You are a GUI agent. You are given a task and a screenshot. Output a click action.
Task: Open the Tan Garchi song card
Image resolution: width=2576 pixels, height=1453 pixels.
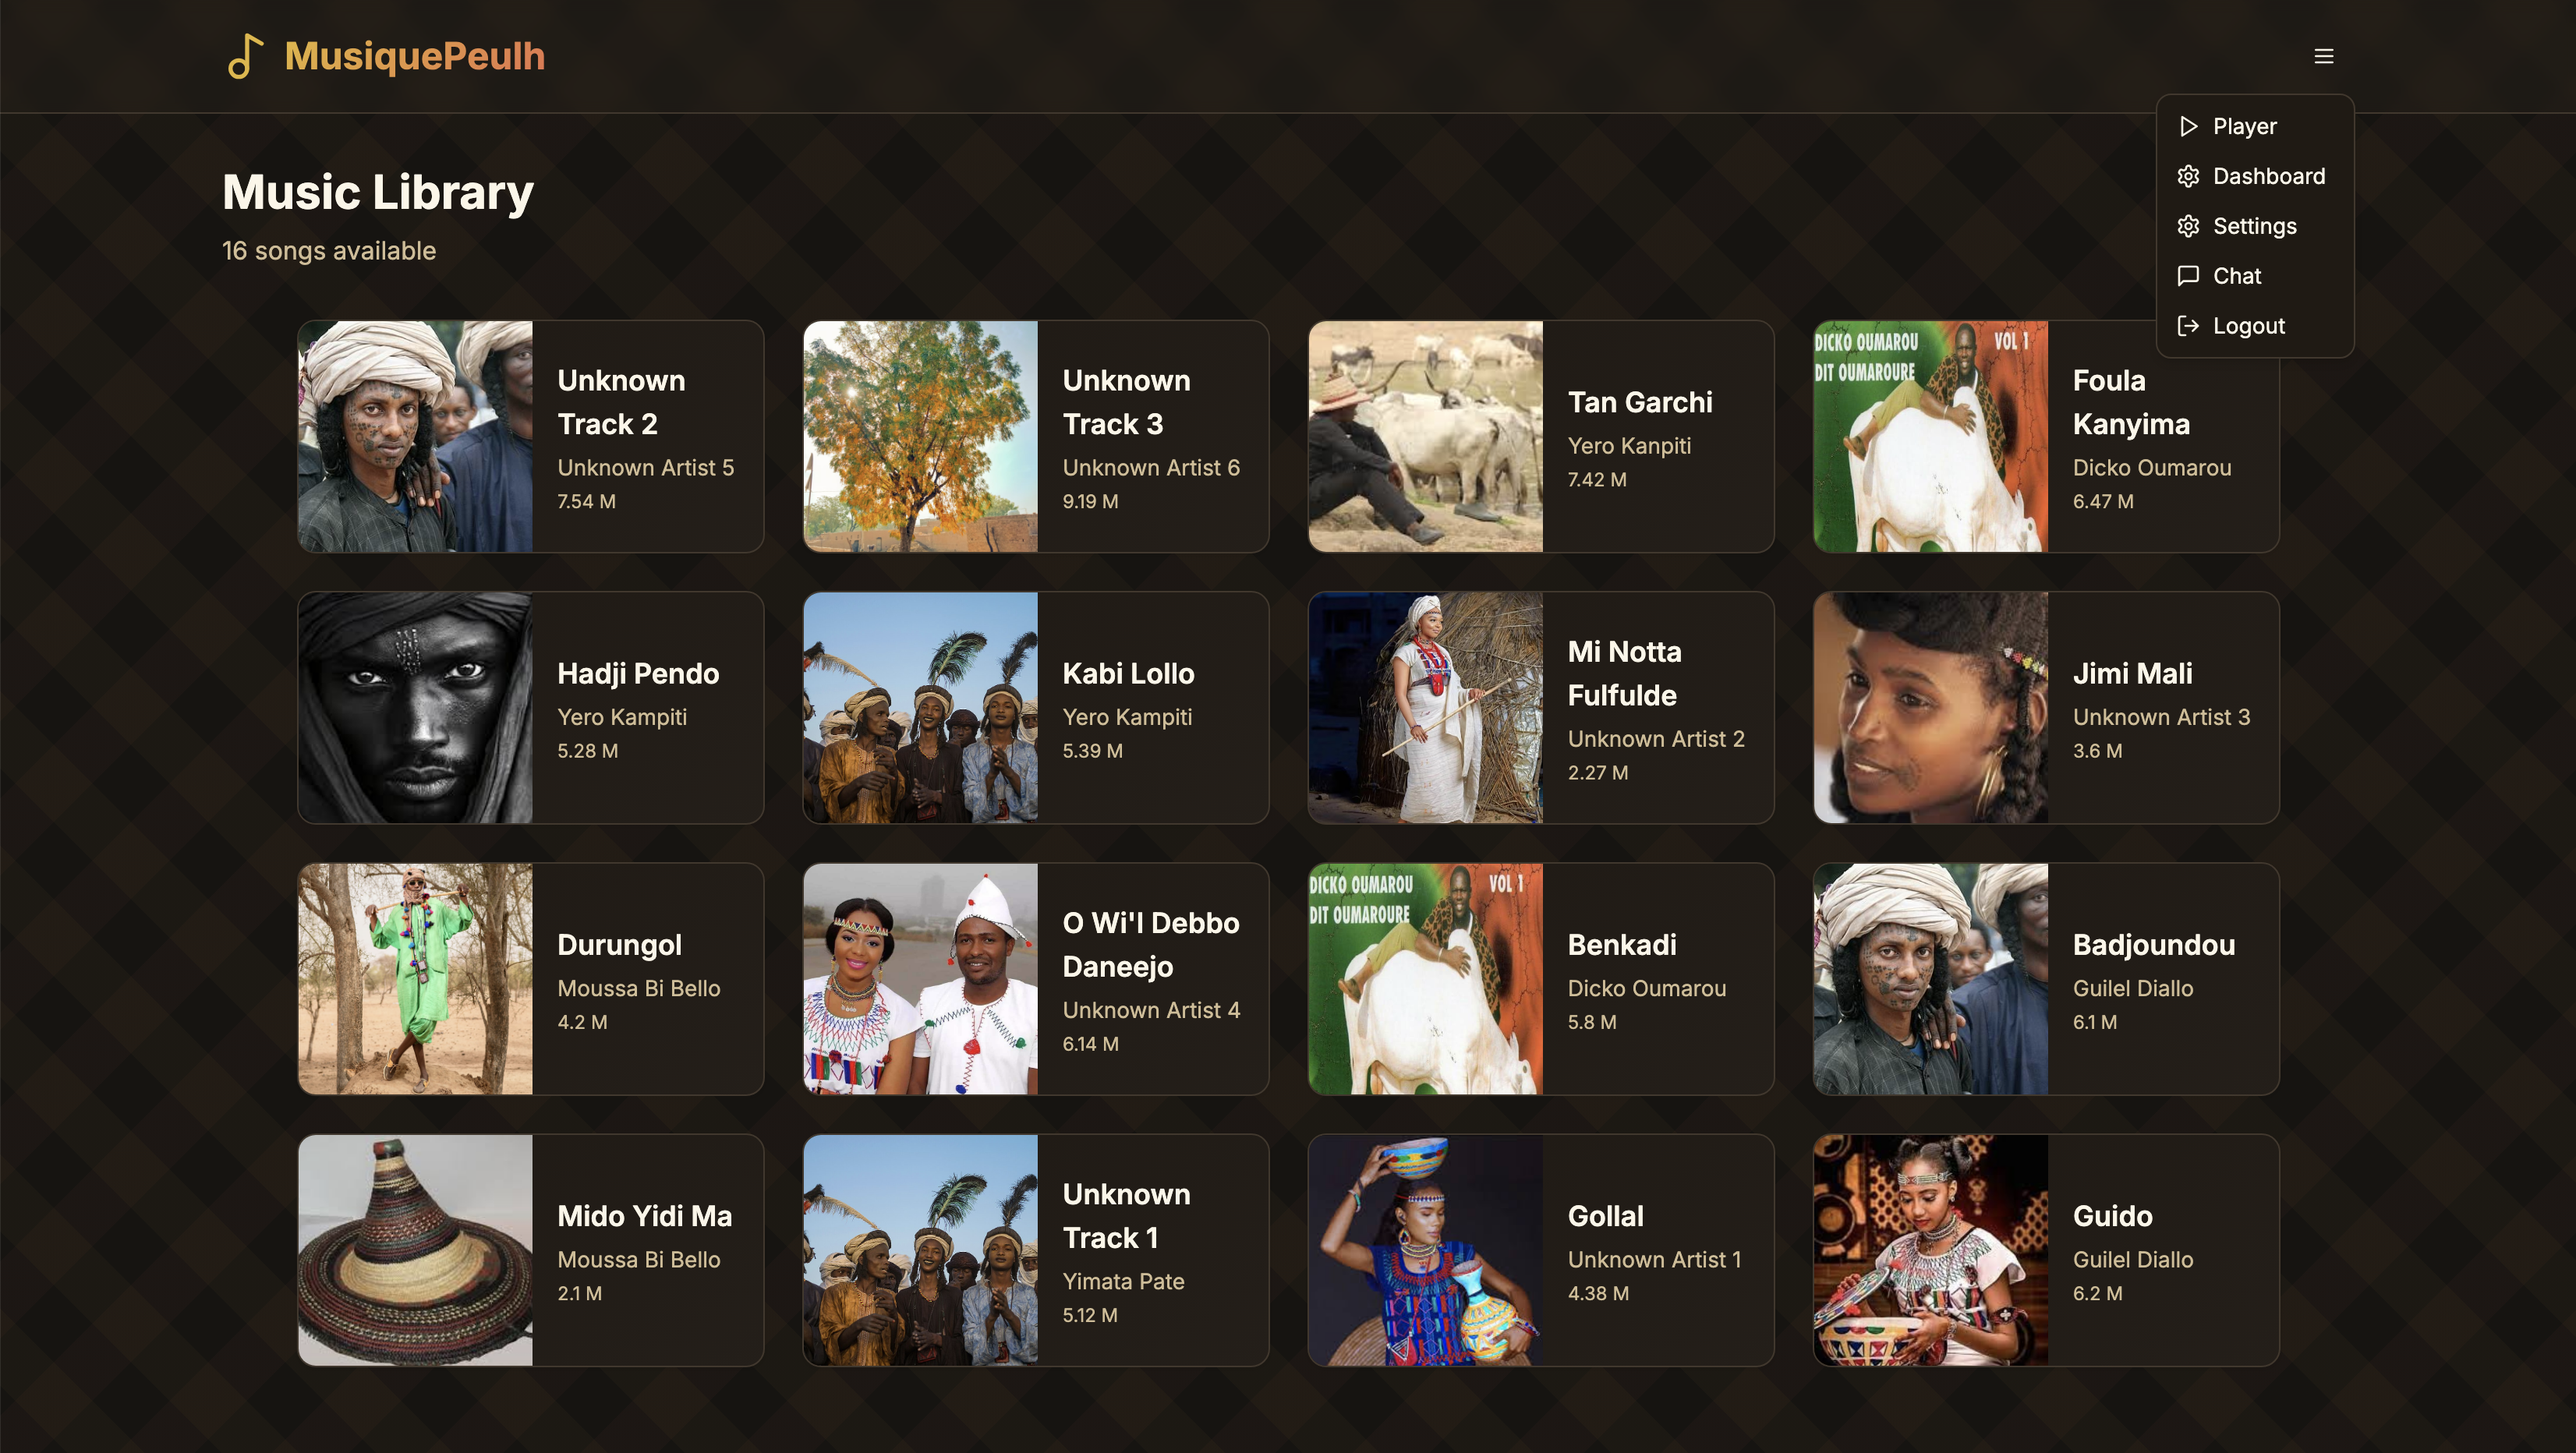[1541, 436]
